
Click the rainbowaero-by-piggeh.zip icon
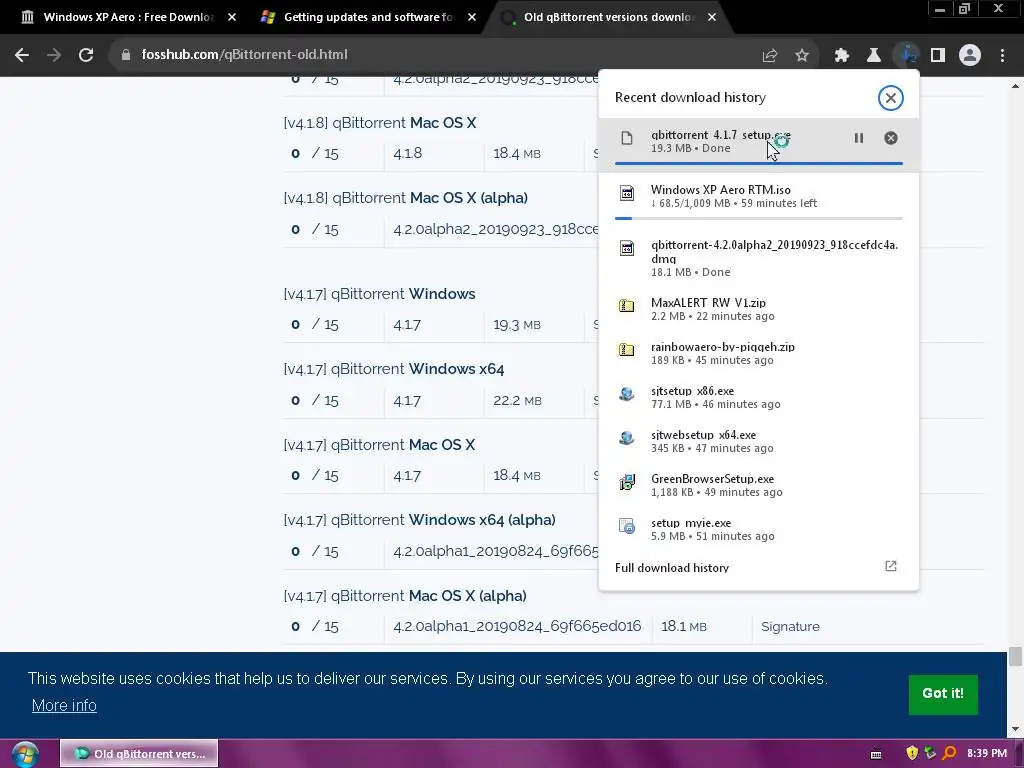click(626, 349)
